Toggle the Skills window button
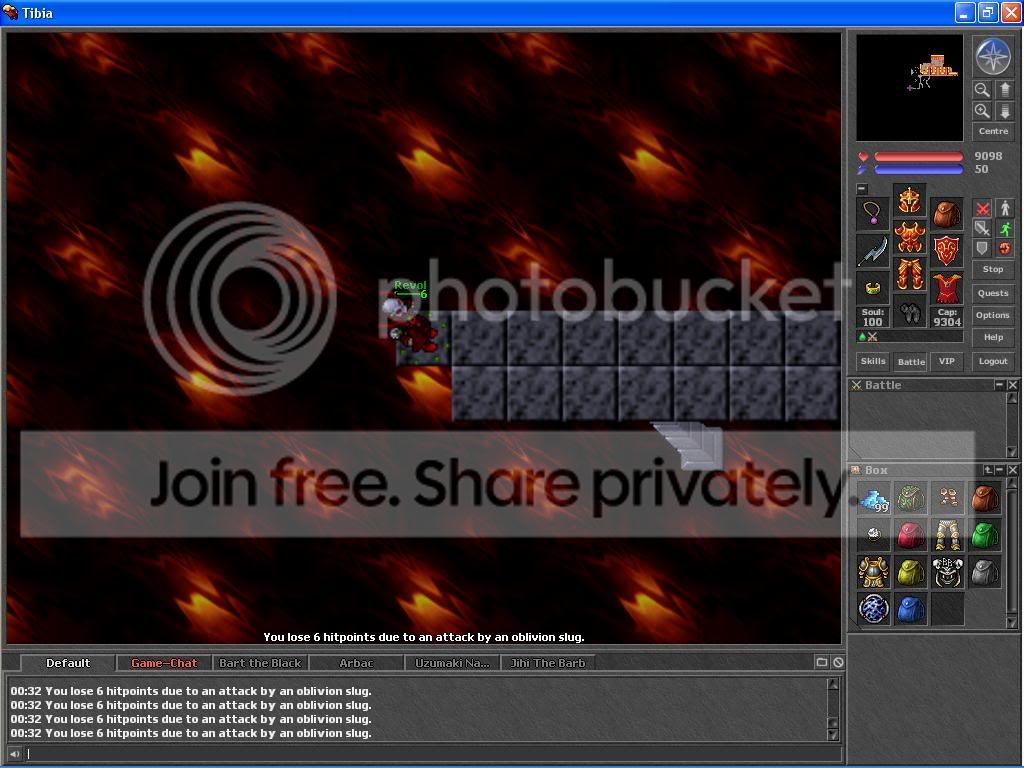 [872, 361]
